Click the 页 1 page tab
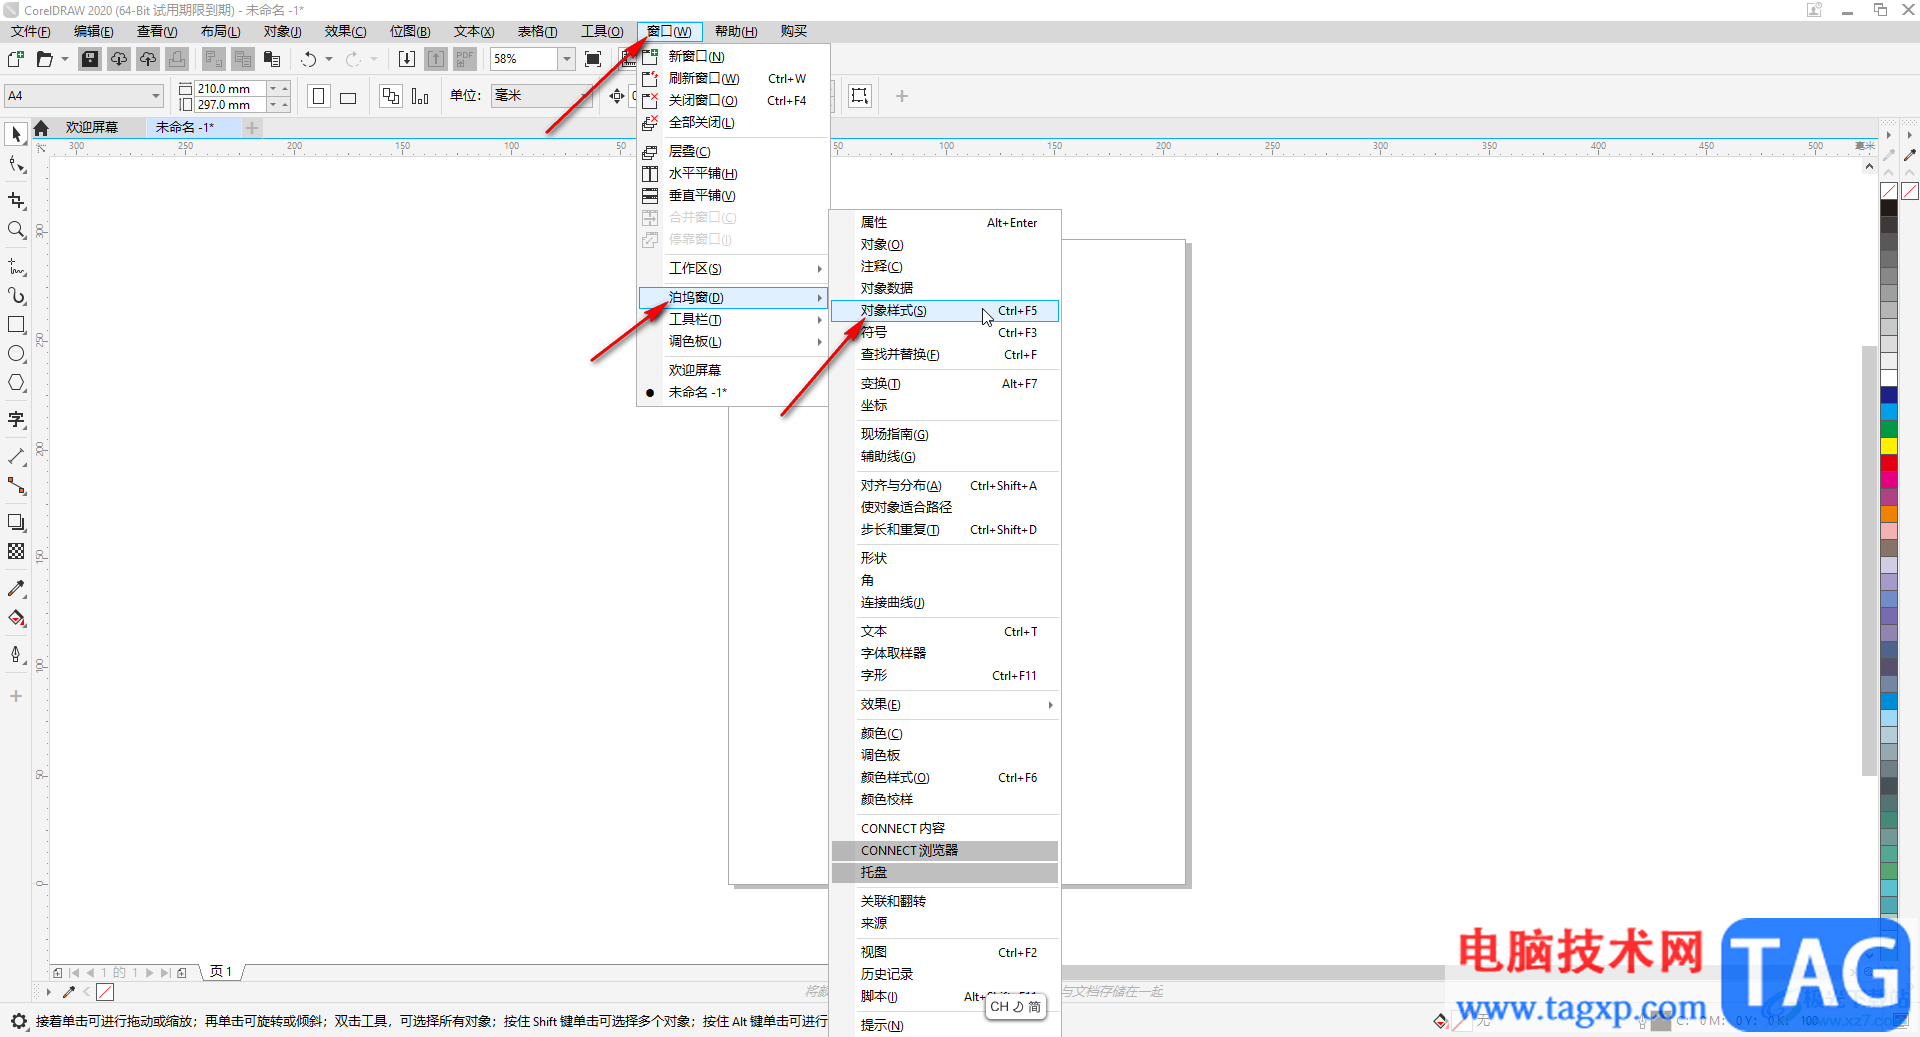Viewport: 1920px width, 1037px height. pos(221,972)
